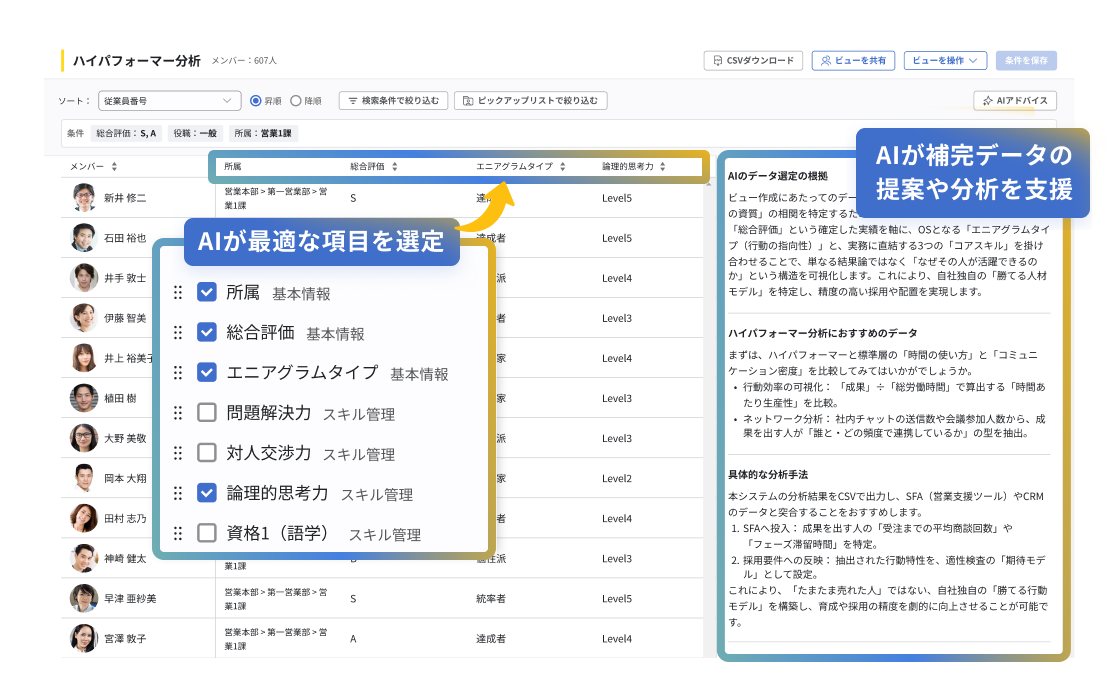This screenshot has height=700, width=1120.
Task: Expand the 従業員番号 sort dropdown
Action: pos(169,101)
